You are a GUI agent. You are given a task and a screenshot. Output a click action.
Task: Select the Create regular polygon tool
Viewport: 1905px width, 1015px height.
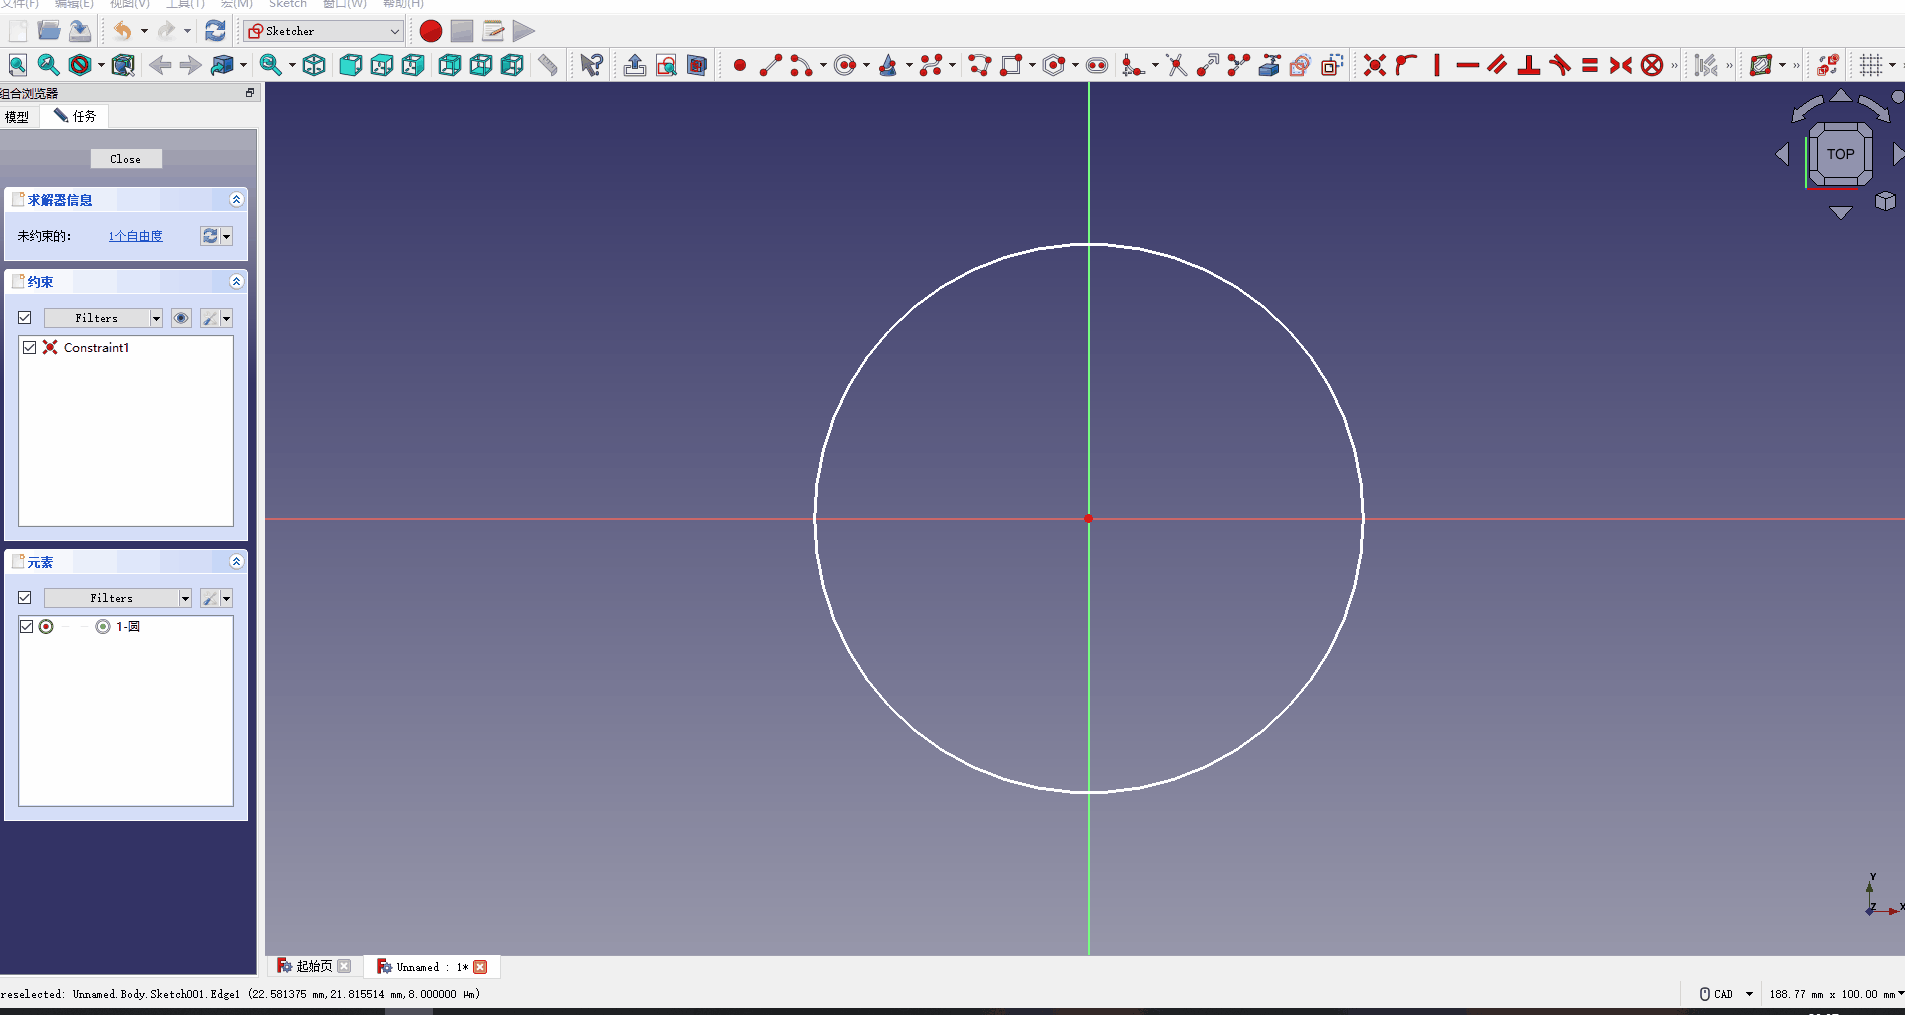click(x=1054, y=66)
